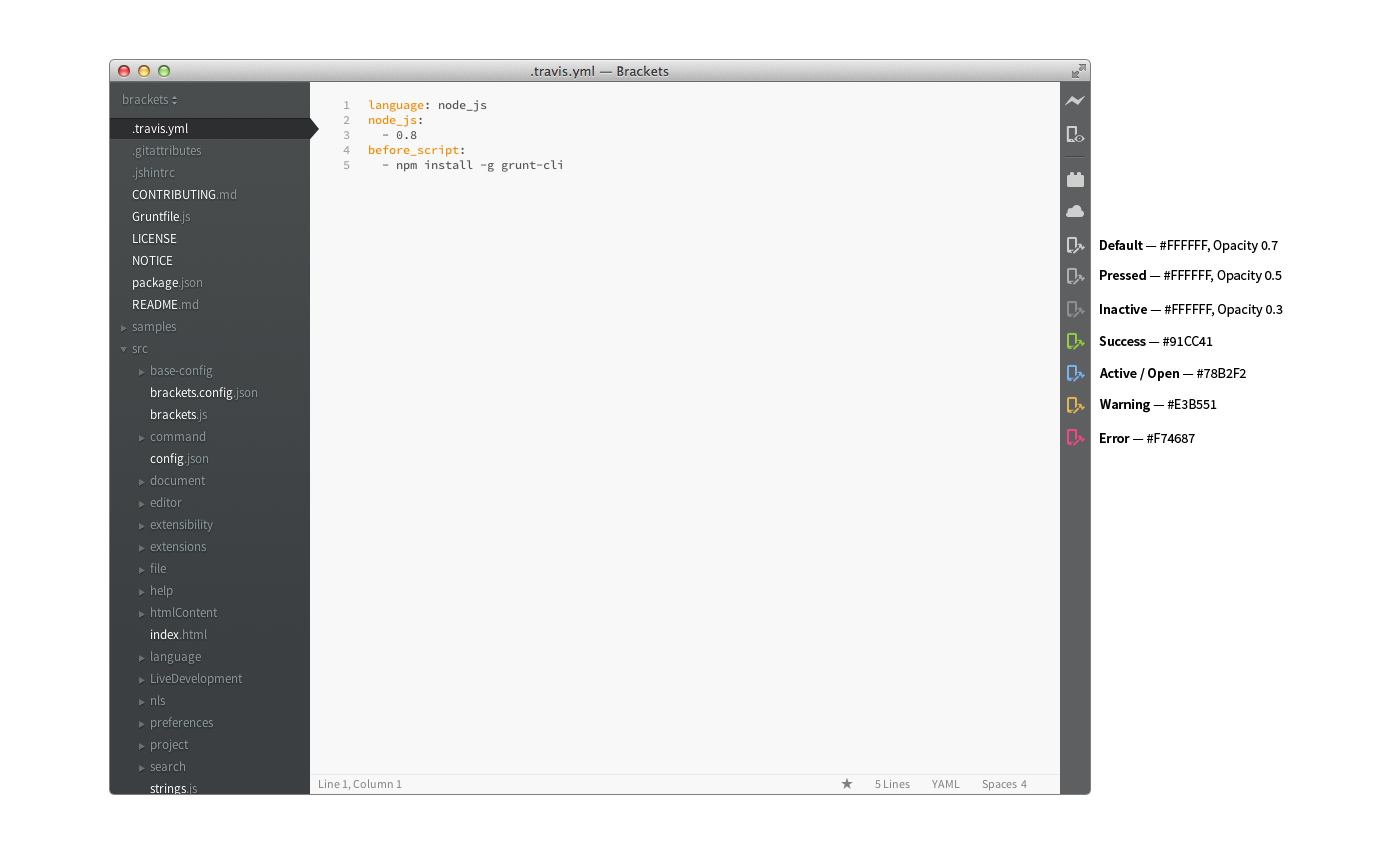Screen dimensions: 1400x854
Task: Click the 'node_js:' code line
Action: tap(396, 120)
